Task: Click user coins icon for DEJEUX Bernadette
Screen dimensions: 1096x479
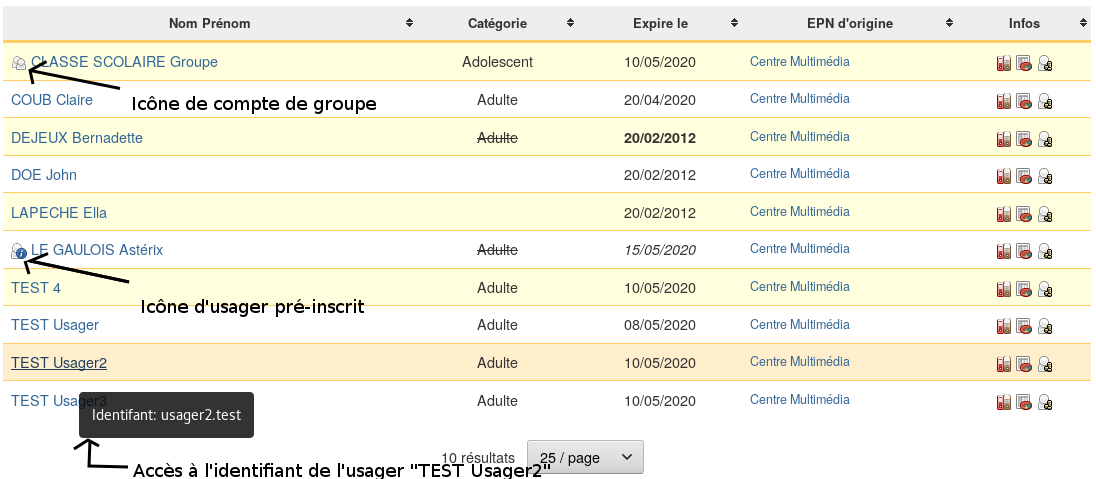Action: (1045, 139)
